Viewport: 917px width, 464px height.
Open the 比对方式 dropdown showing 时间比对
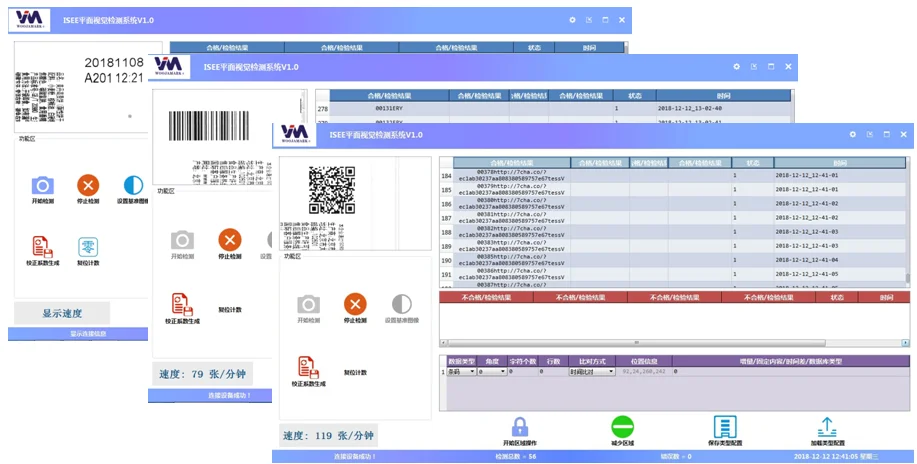[x=588, y=371]
